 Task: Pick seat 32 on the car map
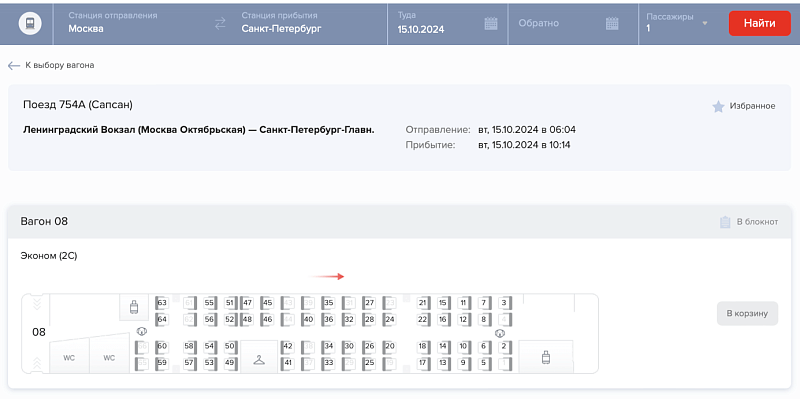pyautogui.click(x=348, y=320)
